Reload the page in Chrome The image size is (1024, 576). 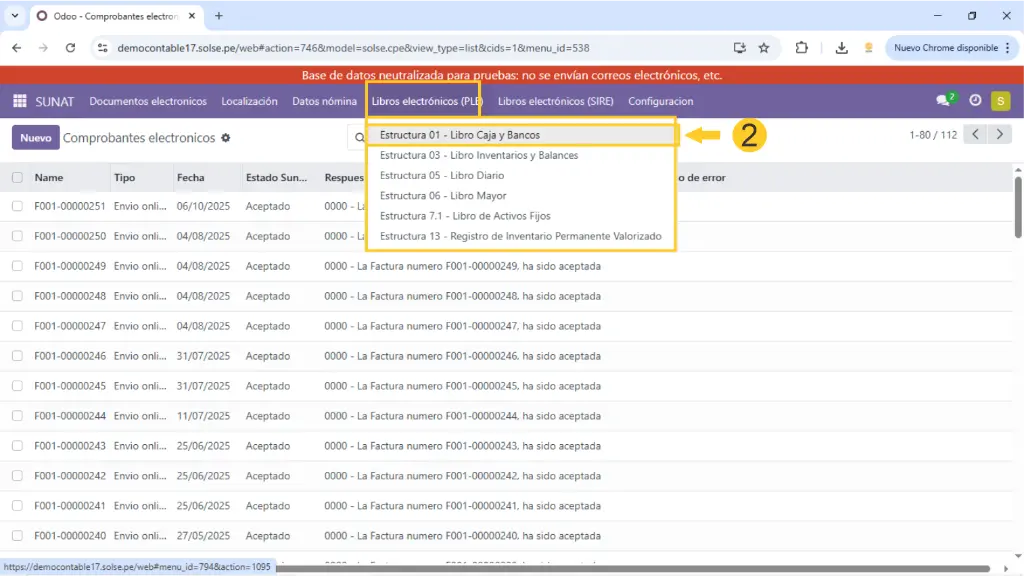tap(70, 47)
